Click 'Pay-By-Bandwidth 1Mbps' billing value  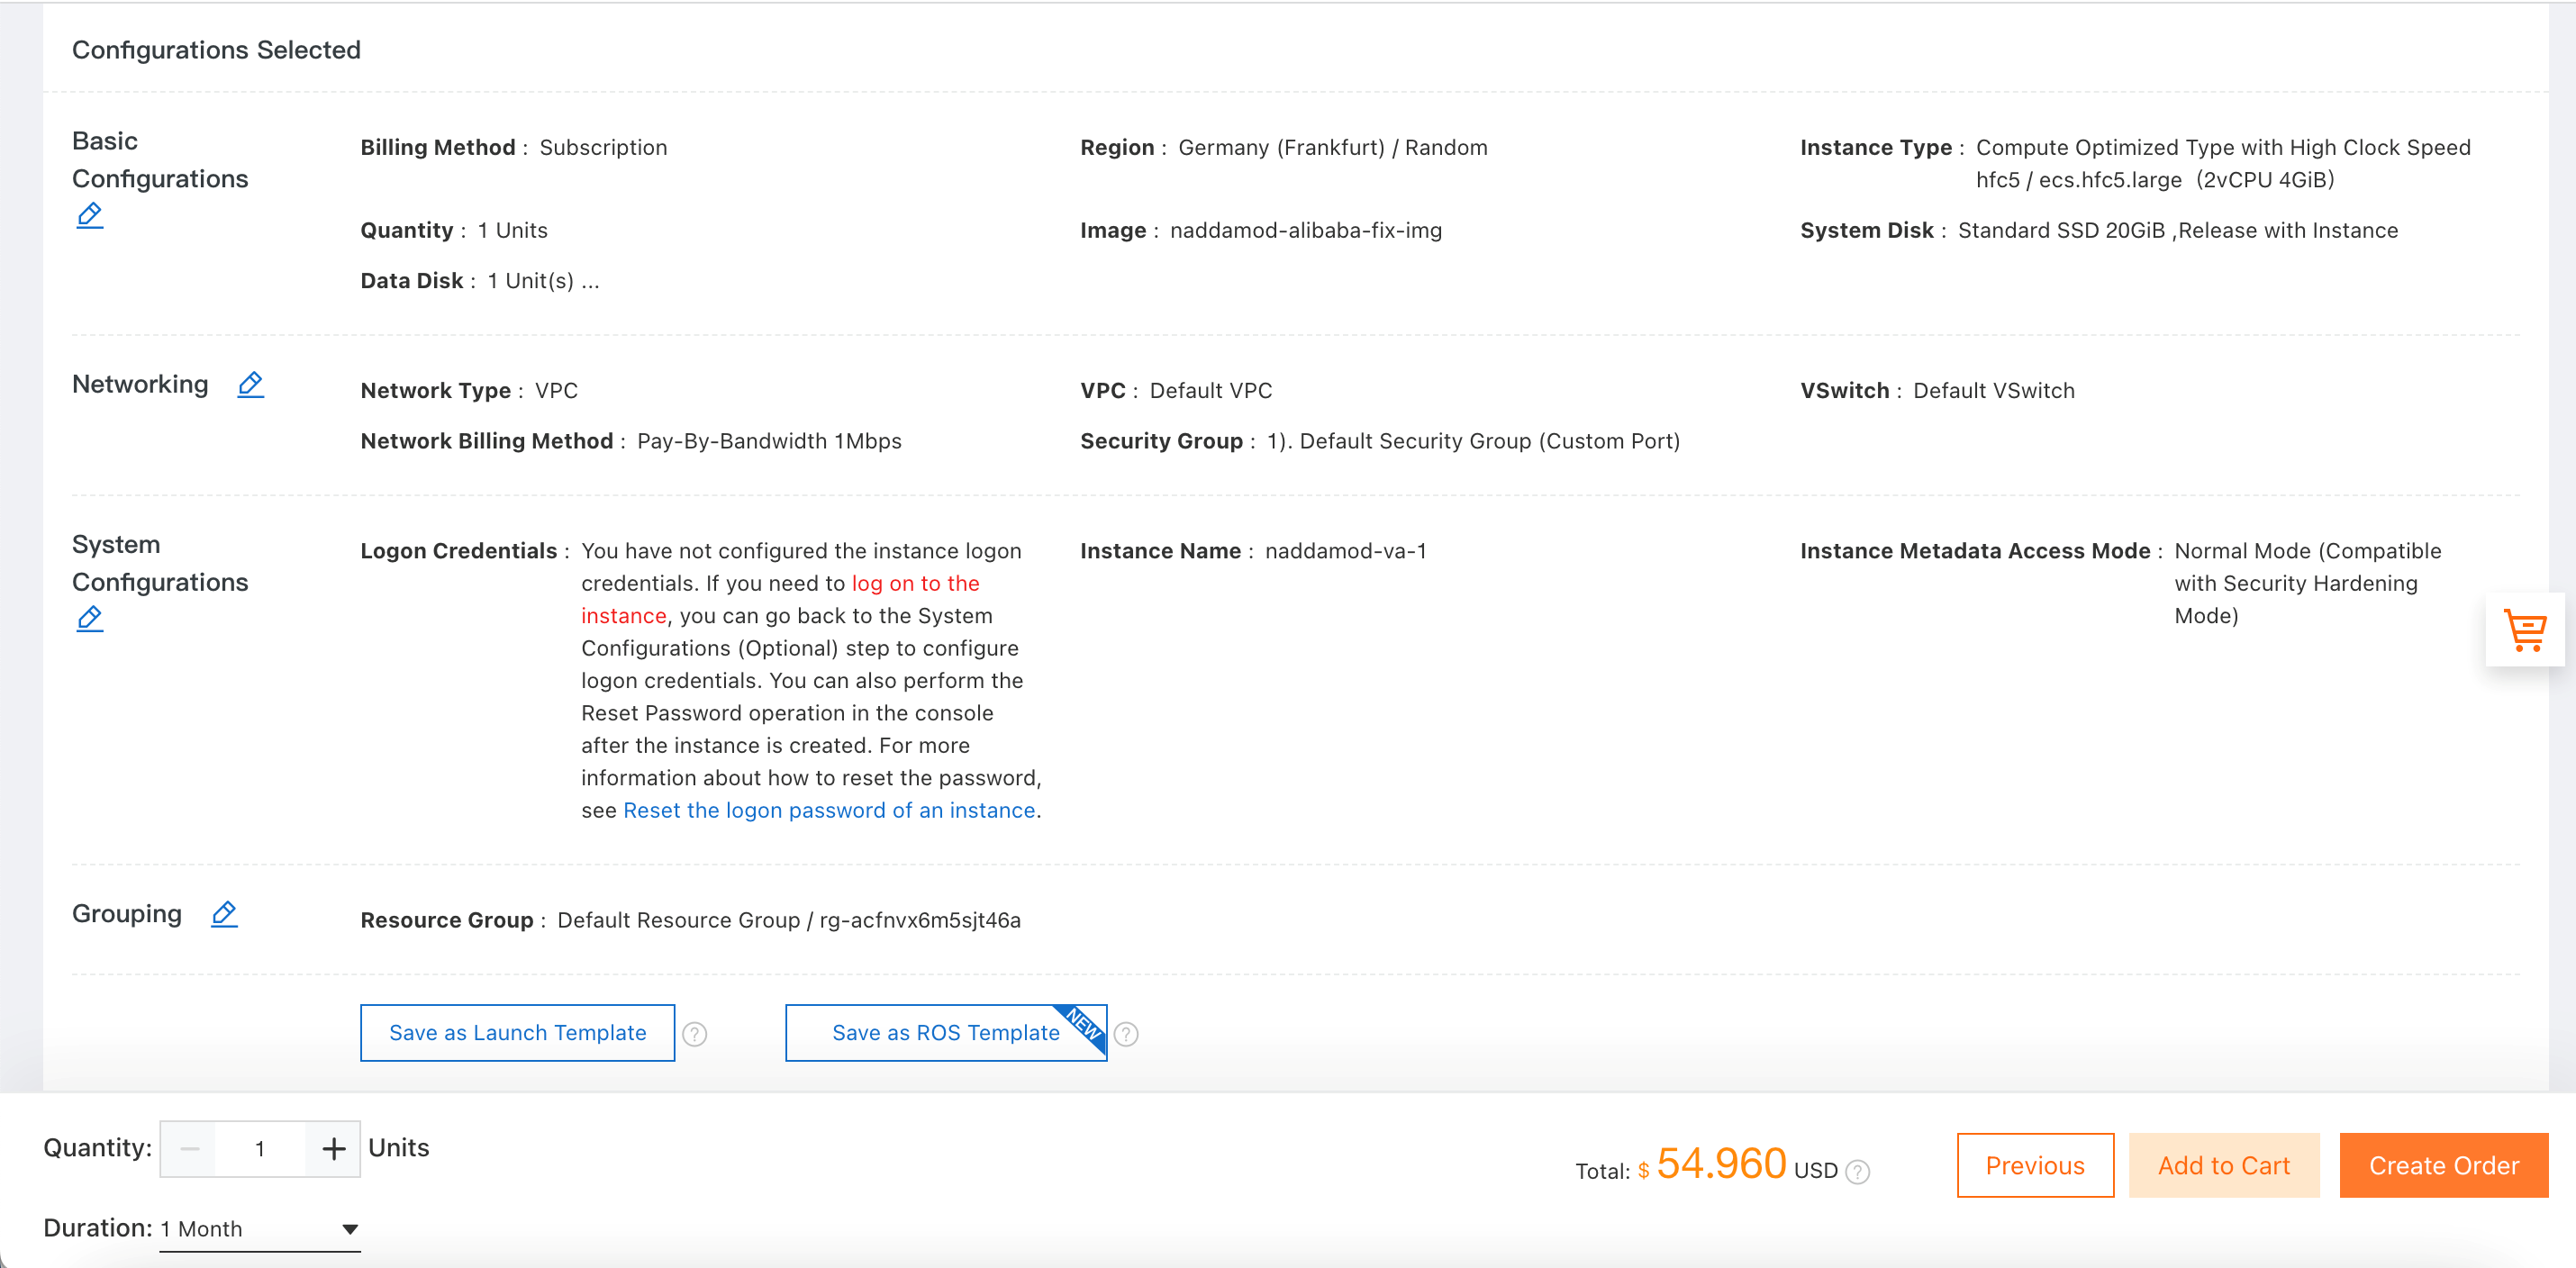pos(769,442)
